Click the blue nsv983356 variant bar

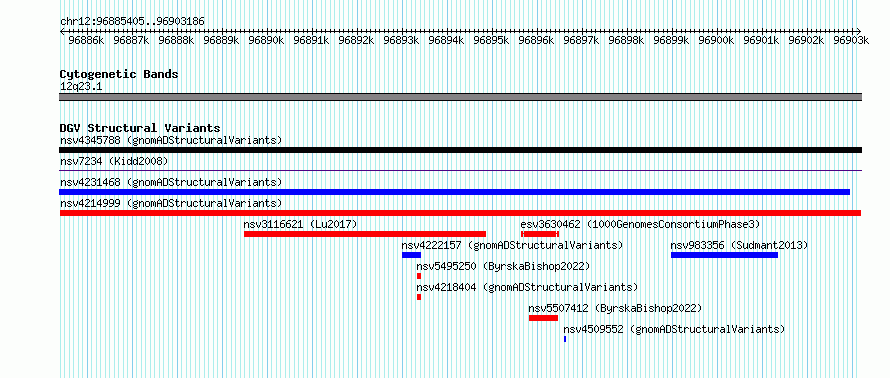click(x=724, y=255)
